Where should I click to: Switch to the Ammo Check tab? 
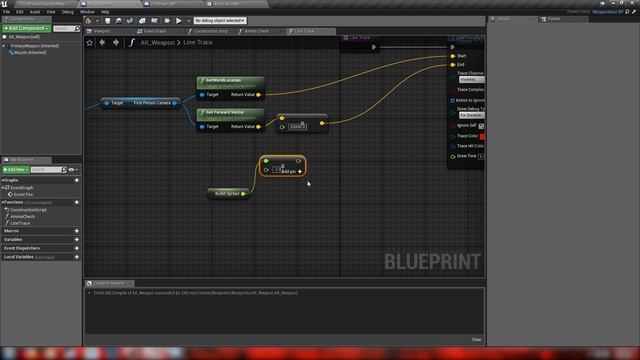256,31
